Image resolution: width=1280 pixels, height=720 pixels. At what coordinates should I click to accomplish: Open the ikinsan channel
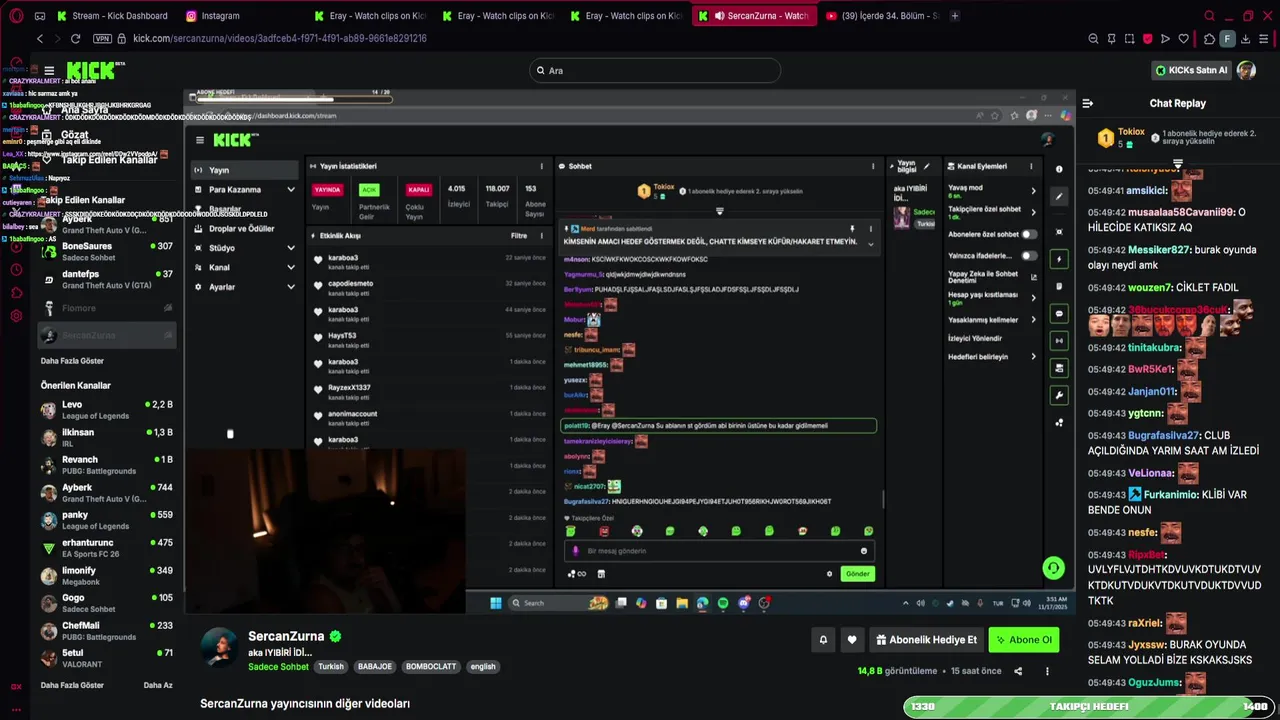click(107, 437)
